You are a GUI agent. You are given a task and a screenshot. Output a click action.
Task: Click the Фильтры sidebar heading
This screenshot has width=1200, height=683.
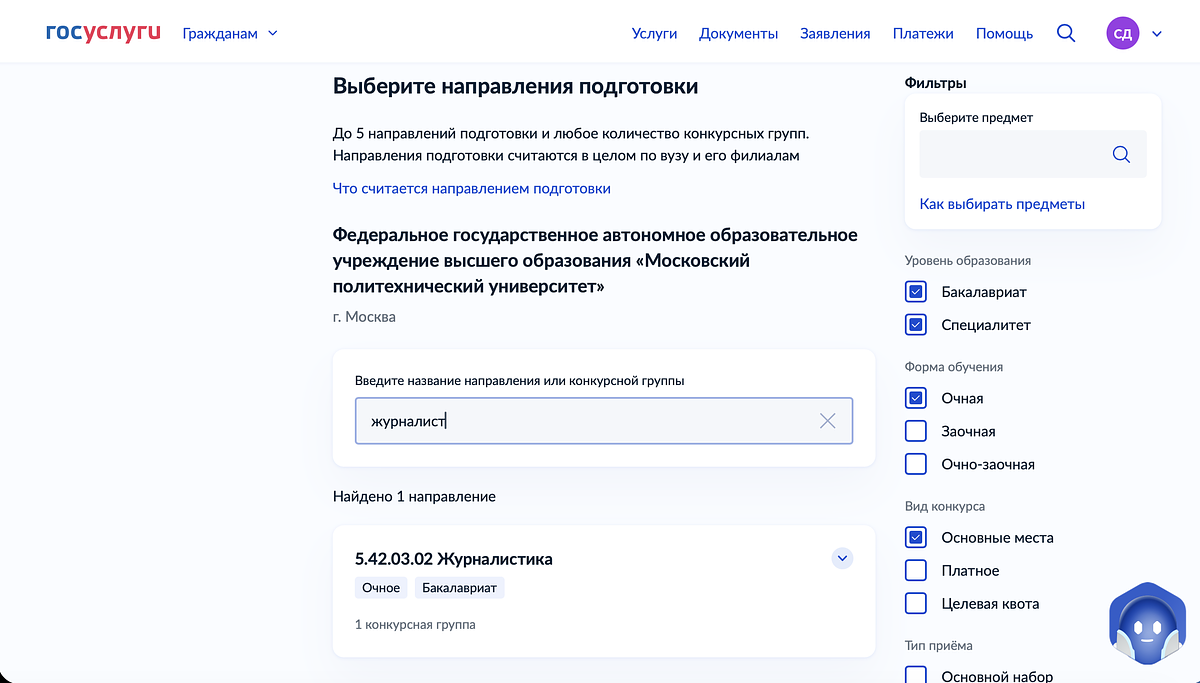935,83
